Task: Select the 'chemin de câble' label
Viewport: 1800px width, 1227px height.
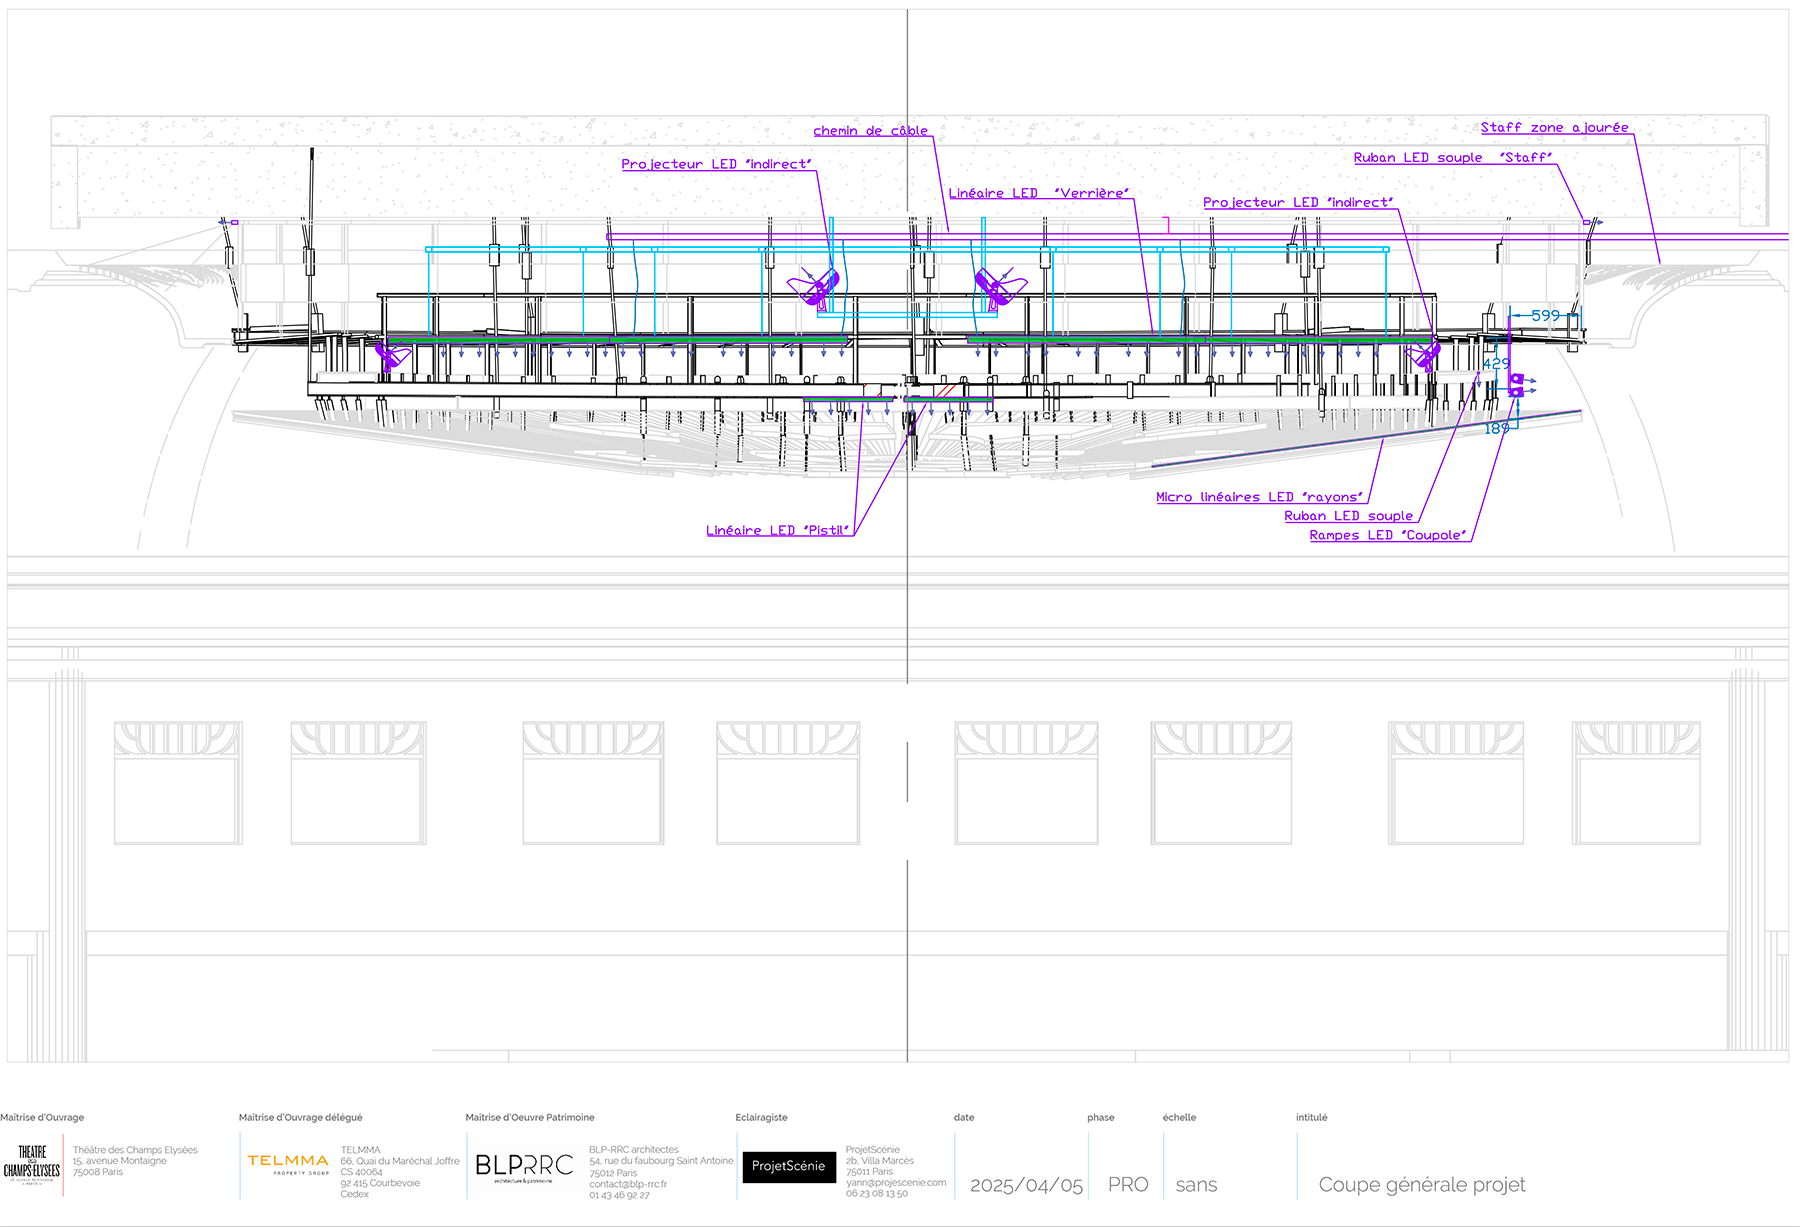Action: click(870, 131)
